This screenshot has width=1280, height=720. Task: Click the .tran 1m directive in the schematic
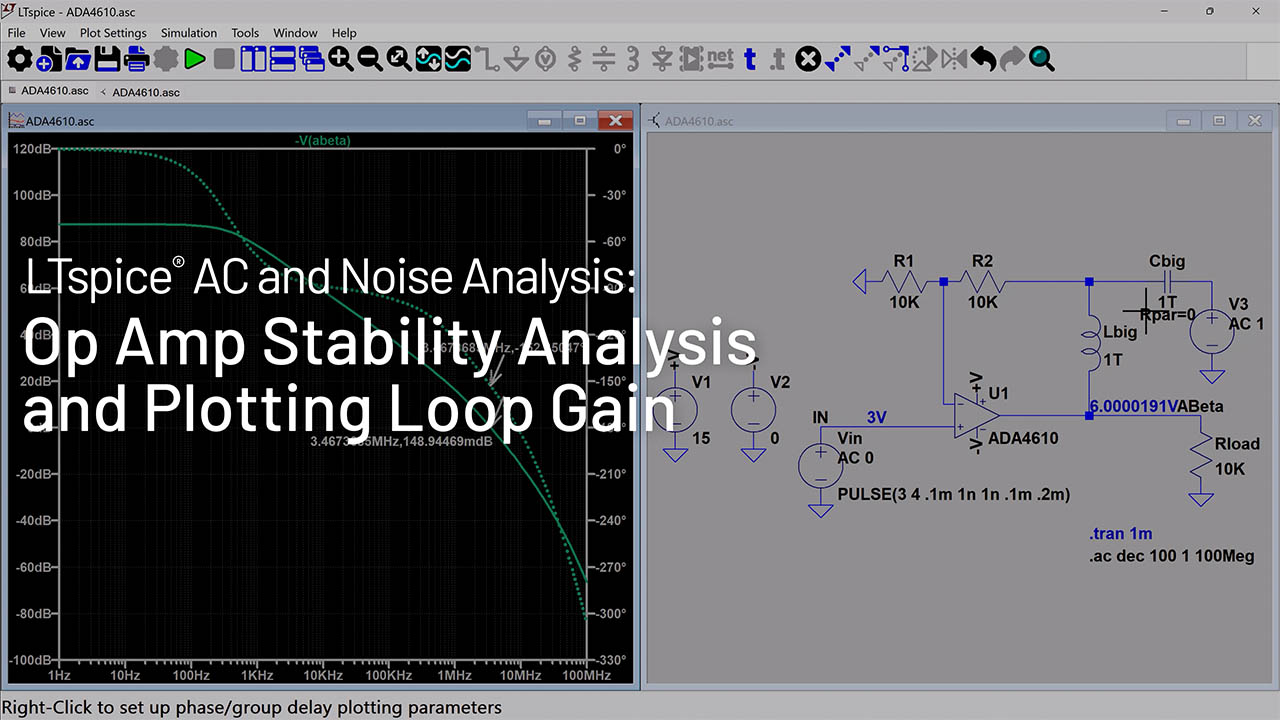tap(1121, 535)
